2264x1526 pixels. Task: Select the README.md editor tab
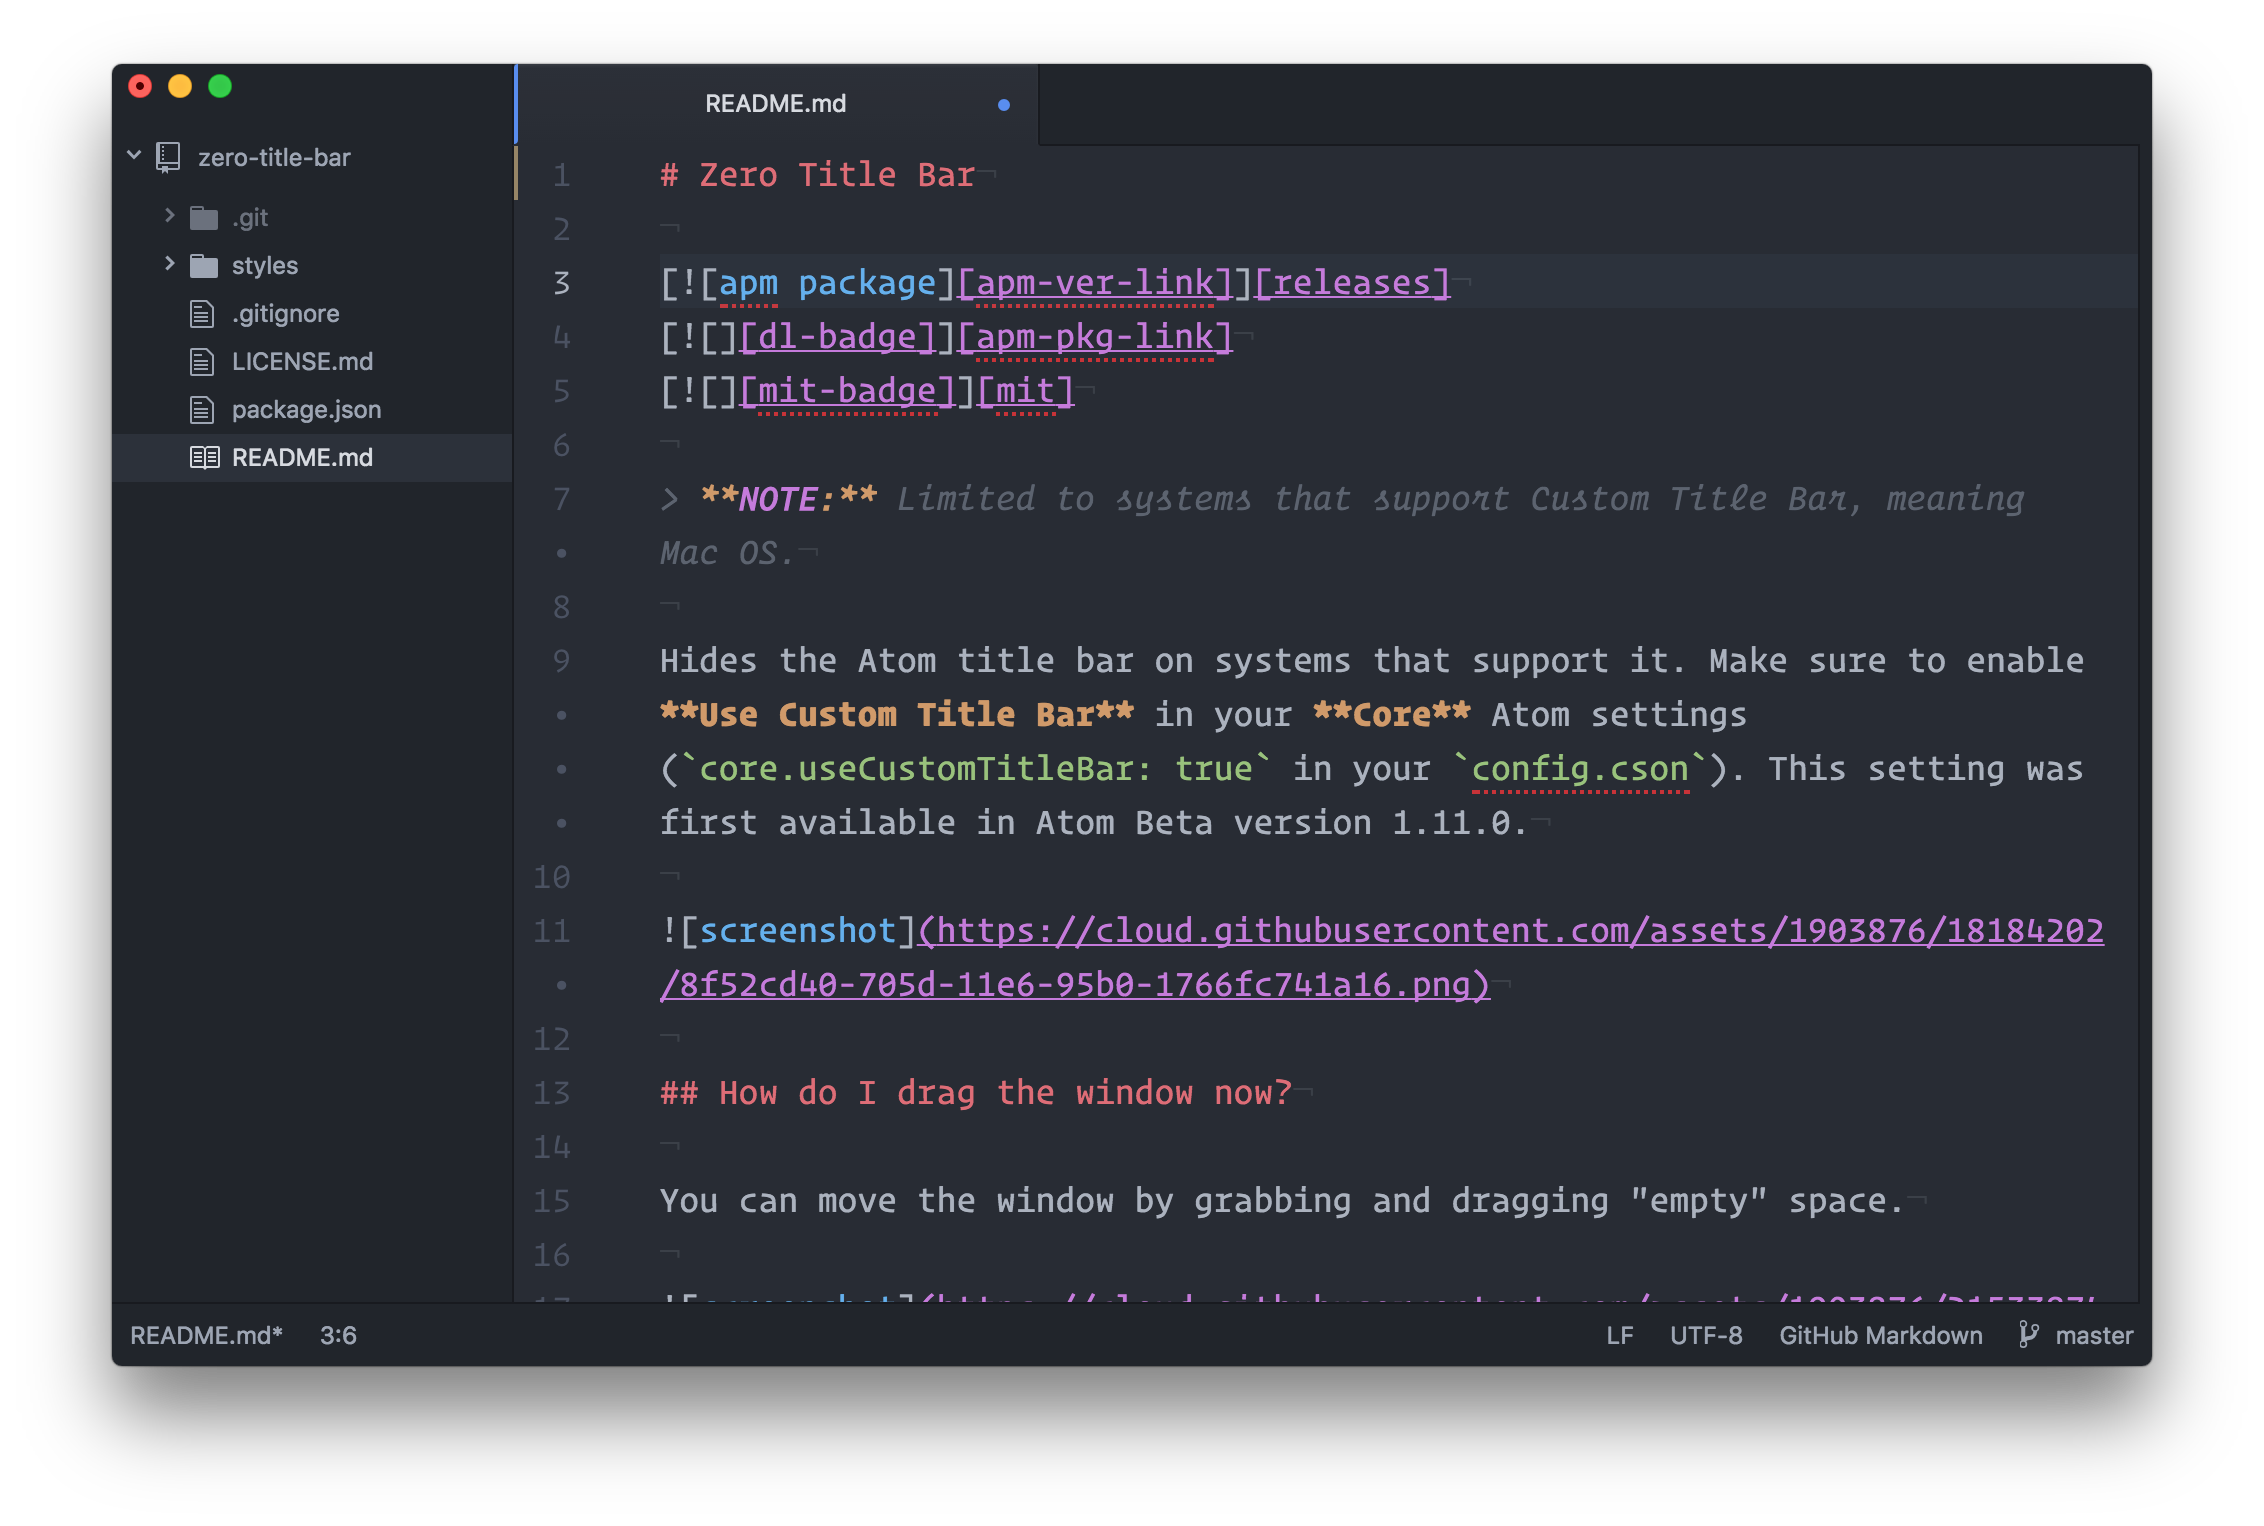click(x=777, y=104)
